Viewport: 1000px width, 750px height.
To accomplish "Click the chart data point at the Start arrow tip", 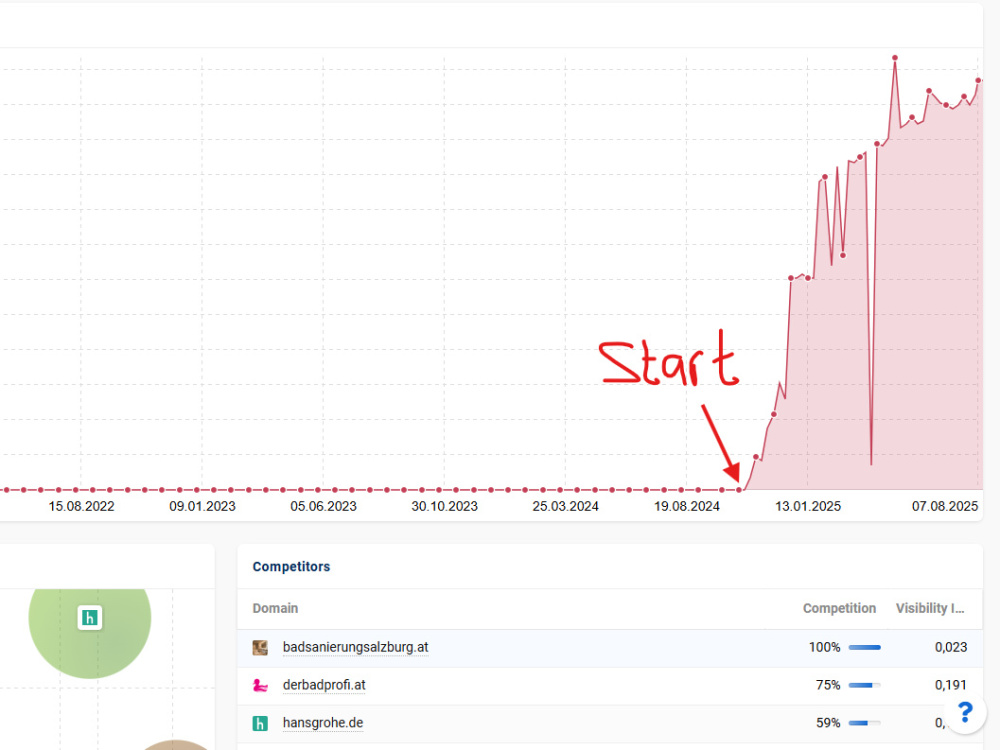I will click(739, 490).
